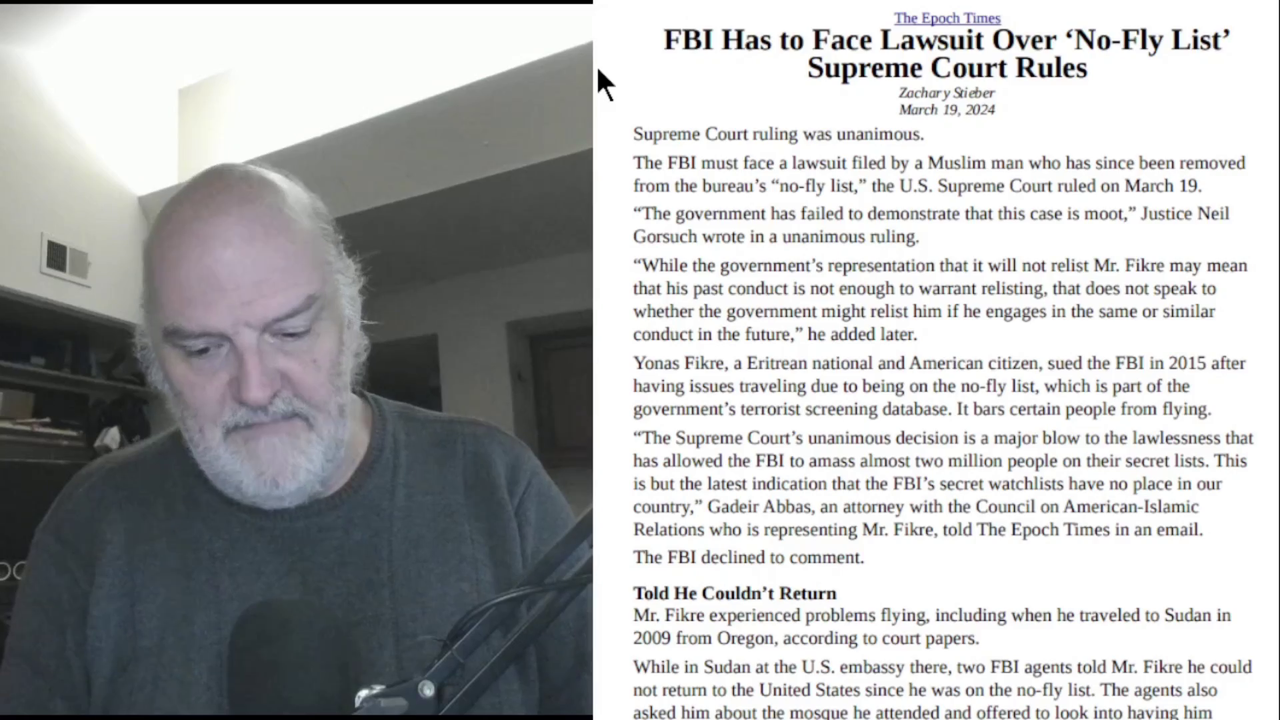Click the author name Zachary Stieber
Viewport: 1280px width, 720px height.
tap(946, 93)
